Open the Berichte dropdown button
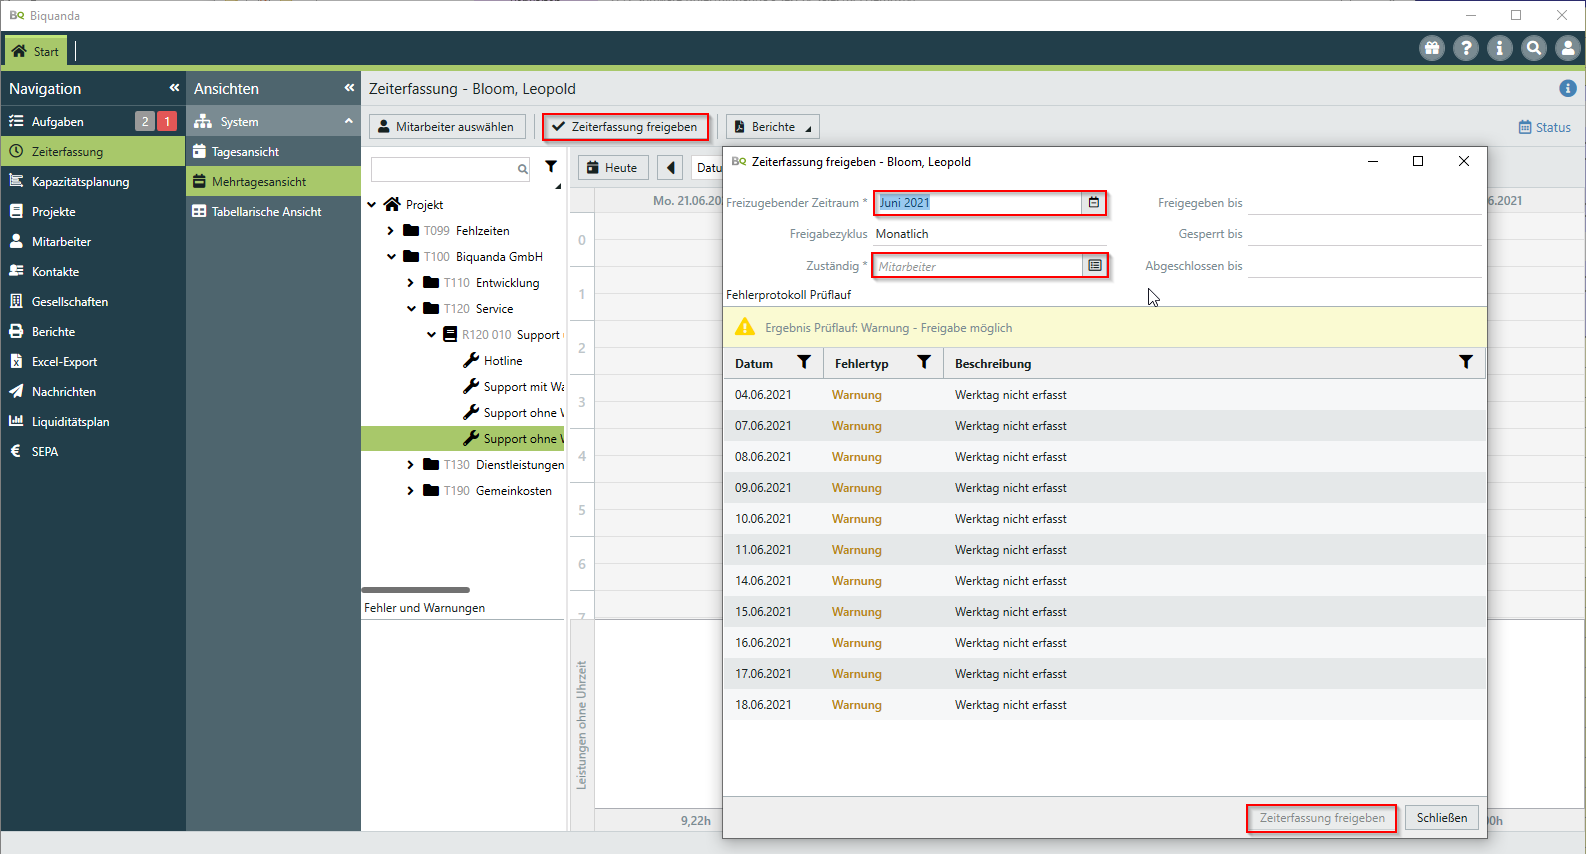Screen dimensions: 1586x854 772,127
